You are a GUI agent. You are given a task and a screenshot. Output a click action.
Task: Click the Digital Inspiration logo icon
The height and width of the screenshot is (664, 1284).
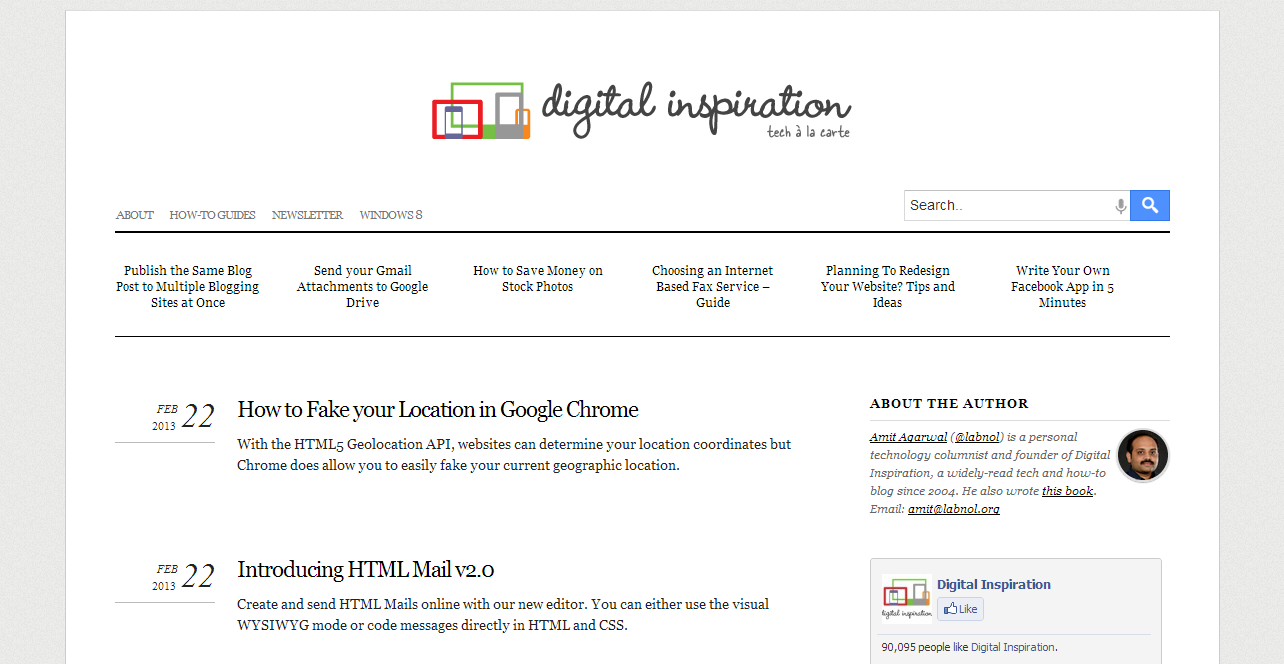point(481,110)
